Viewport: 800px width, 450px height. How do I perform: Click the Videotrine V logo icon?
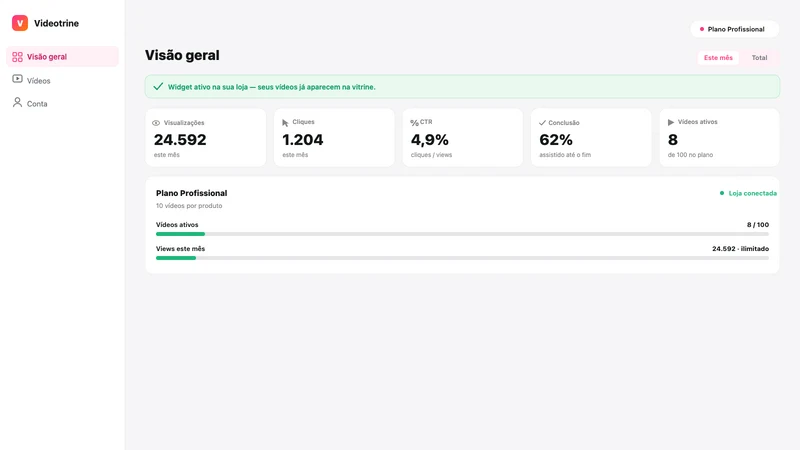[20, 23]
